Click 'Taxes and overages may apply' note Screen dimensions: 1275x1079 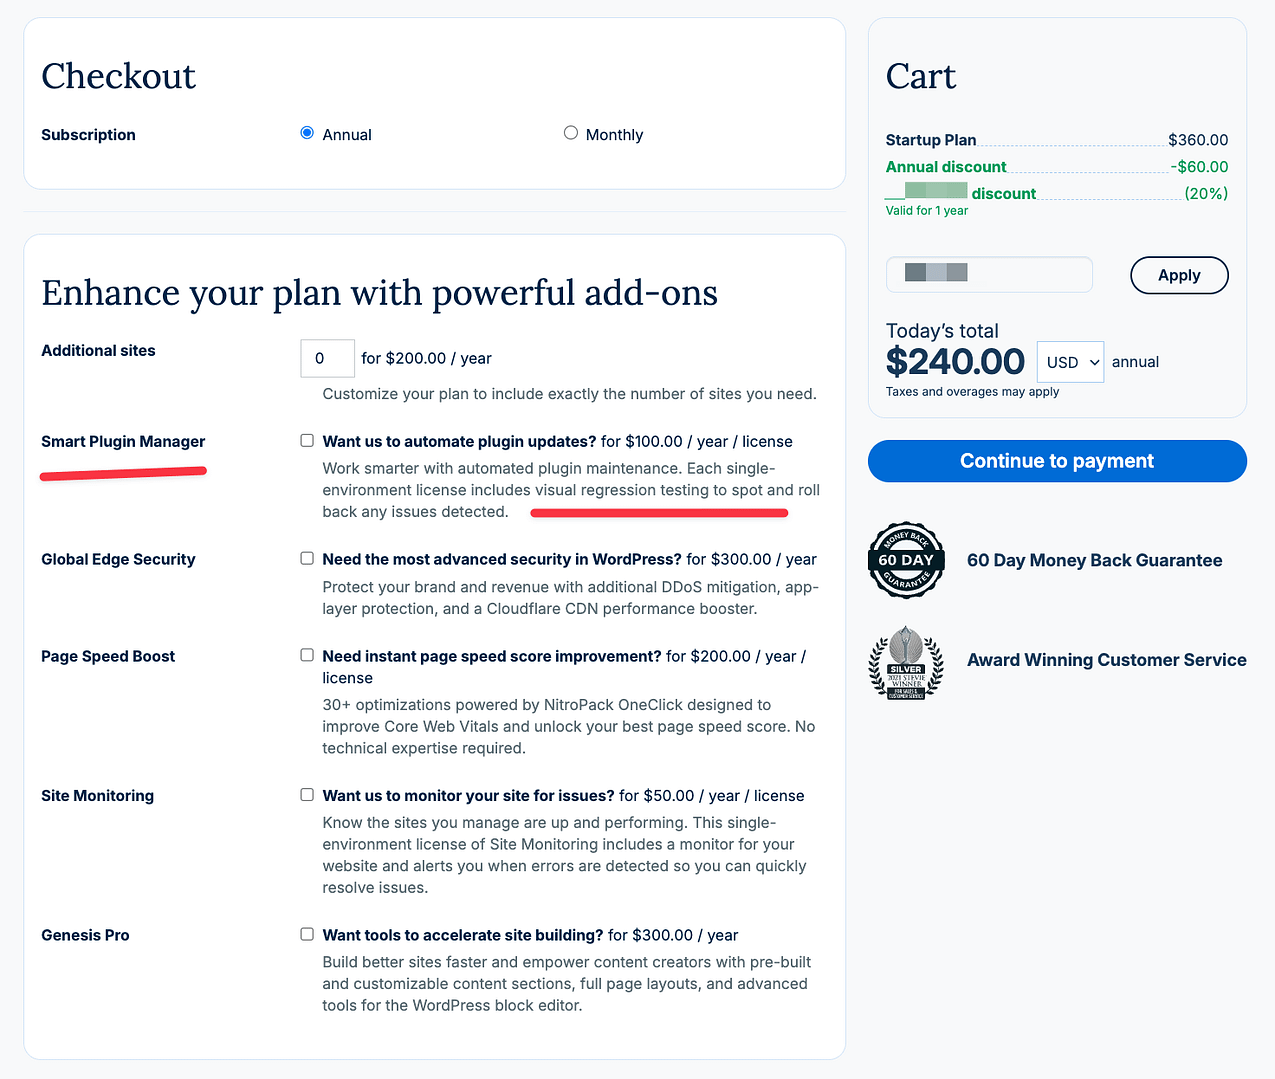pyautogui.click(x=972, y=392)
